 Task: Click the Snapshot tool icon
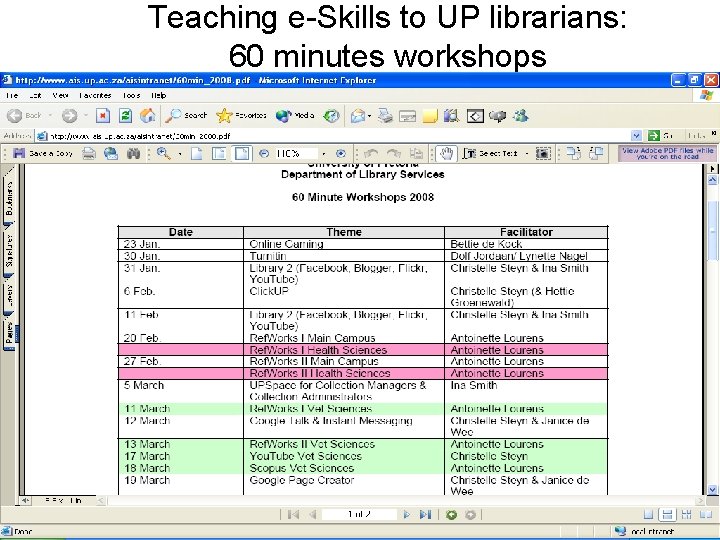[x=543, y=153]
